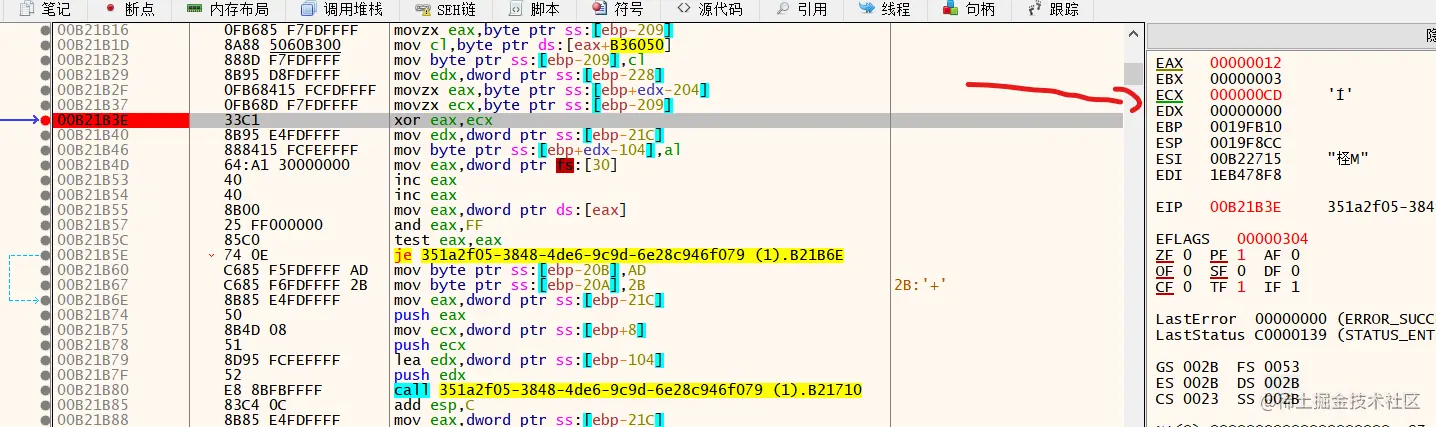Click opcode bytes E8 8BFBFFFF
The height and width of the screenshot is (427, 1436).
274,390
